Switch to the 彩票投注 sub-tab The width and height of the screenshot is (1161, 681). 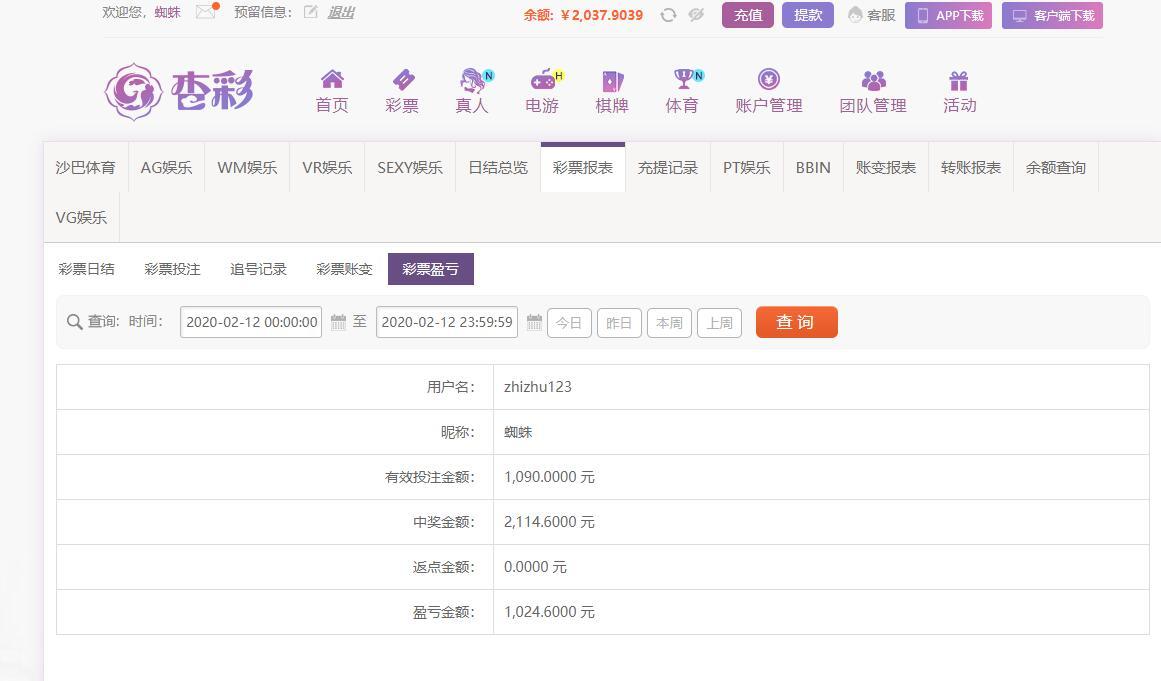coord(172,269)
